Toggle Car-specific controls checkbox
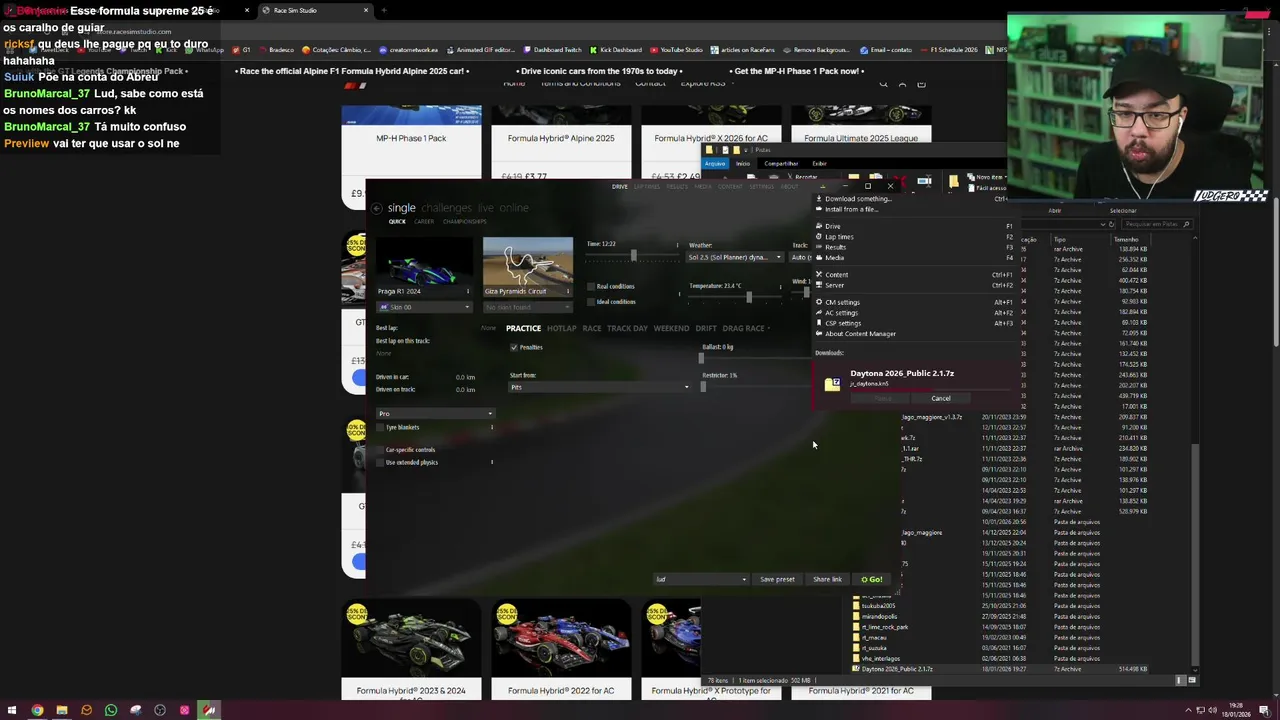The height and width of the screenshot is (720, 1280). pos(380,450)
